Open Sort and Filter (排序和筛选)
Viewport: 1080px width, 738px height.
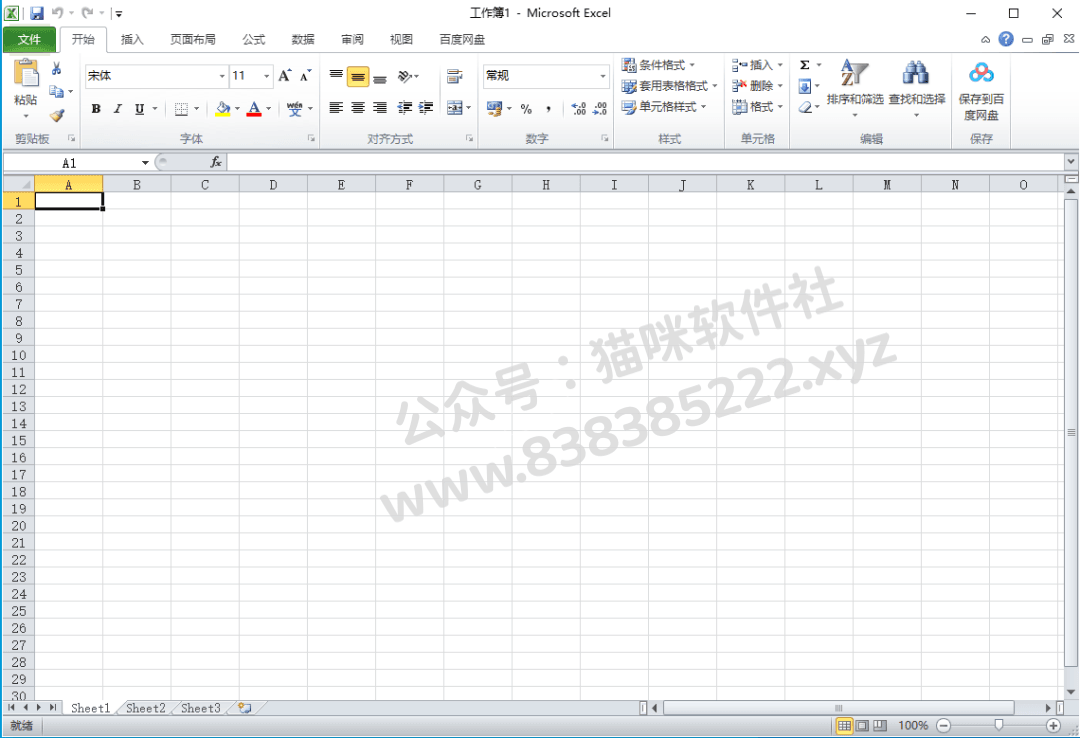(855, 86)
